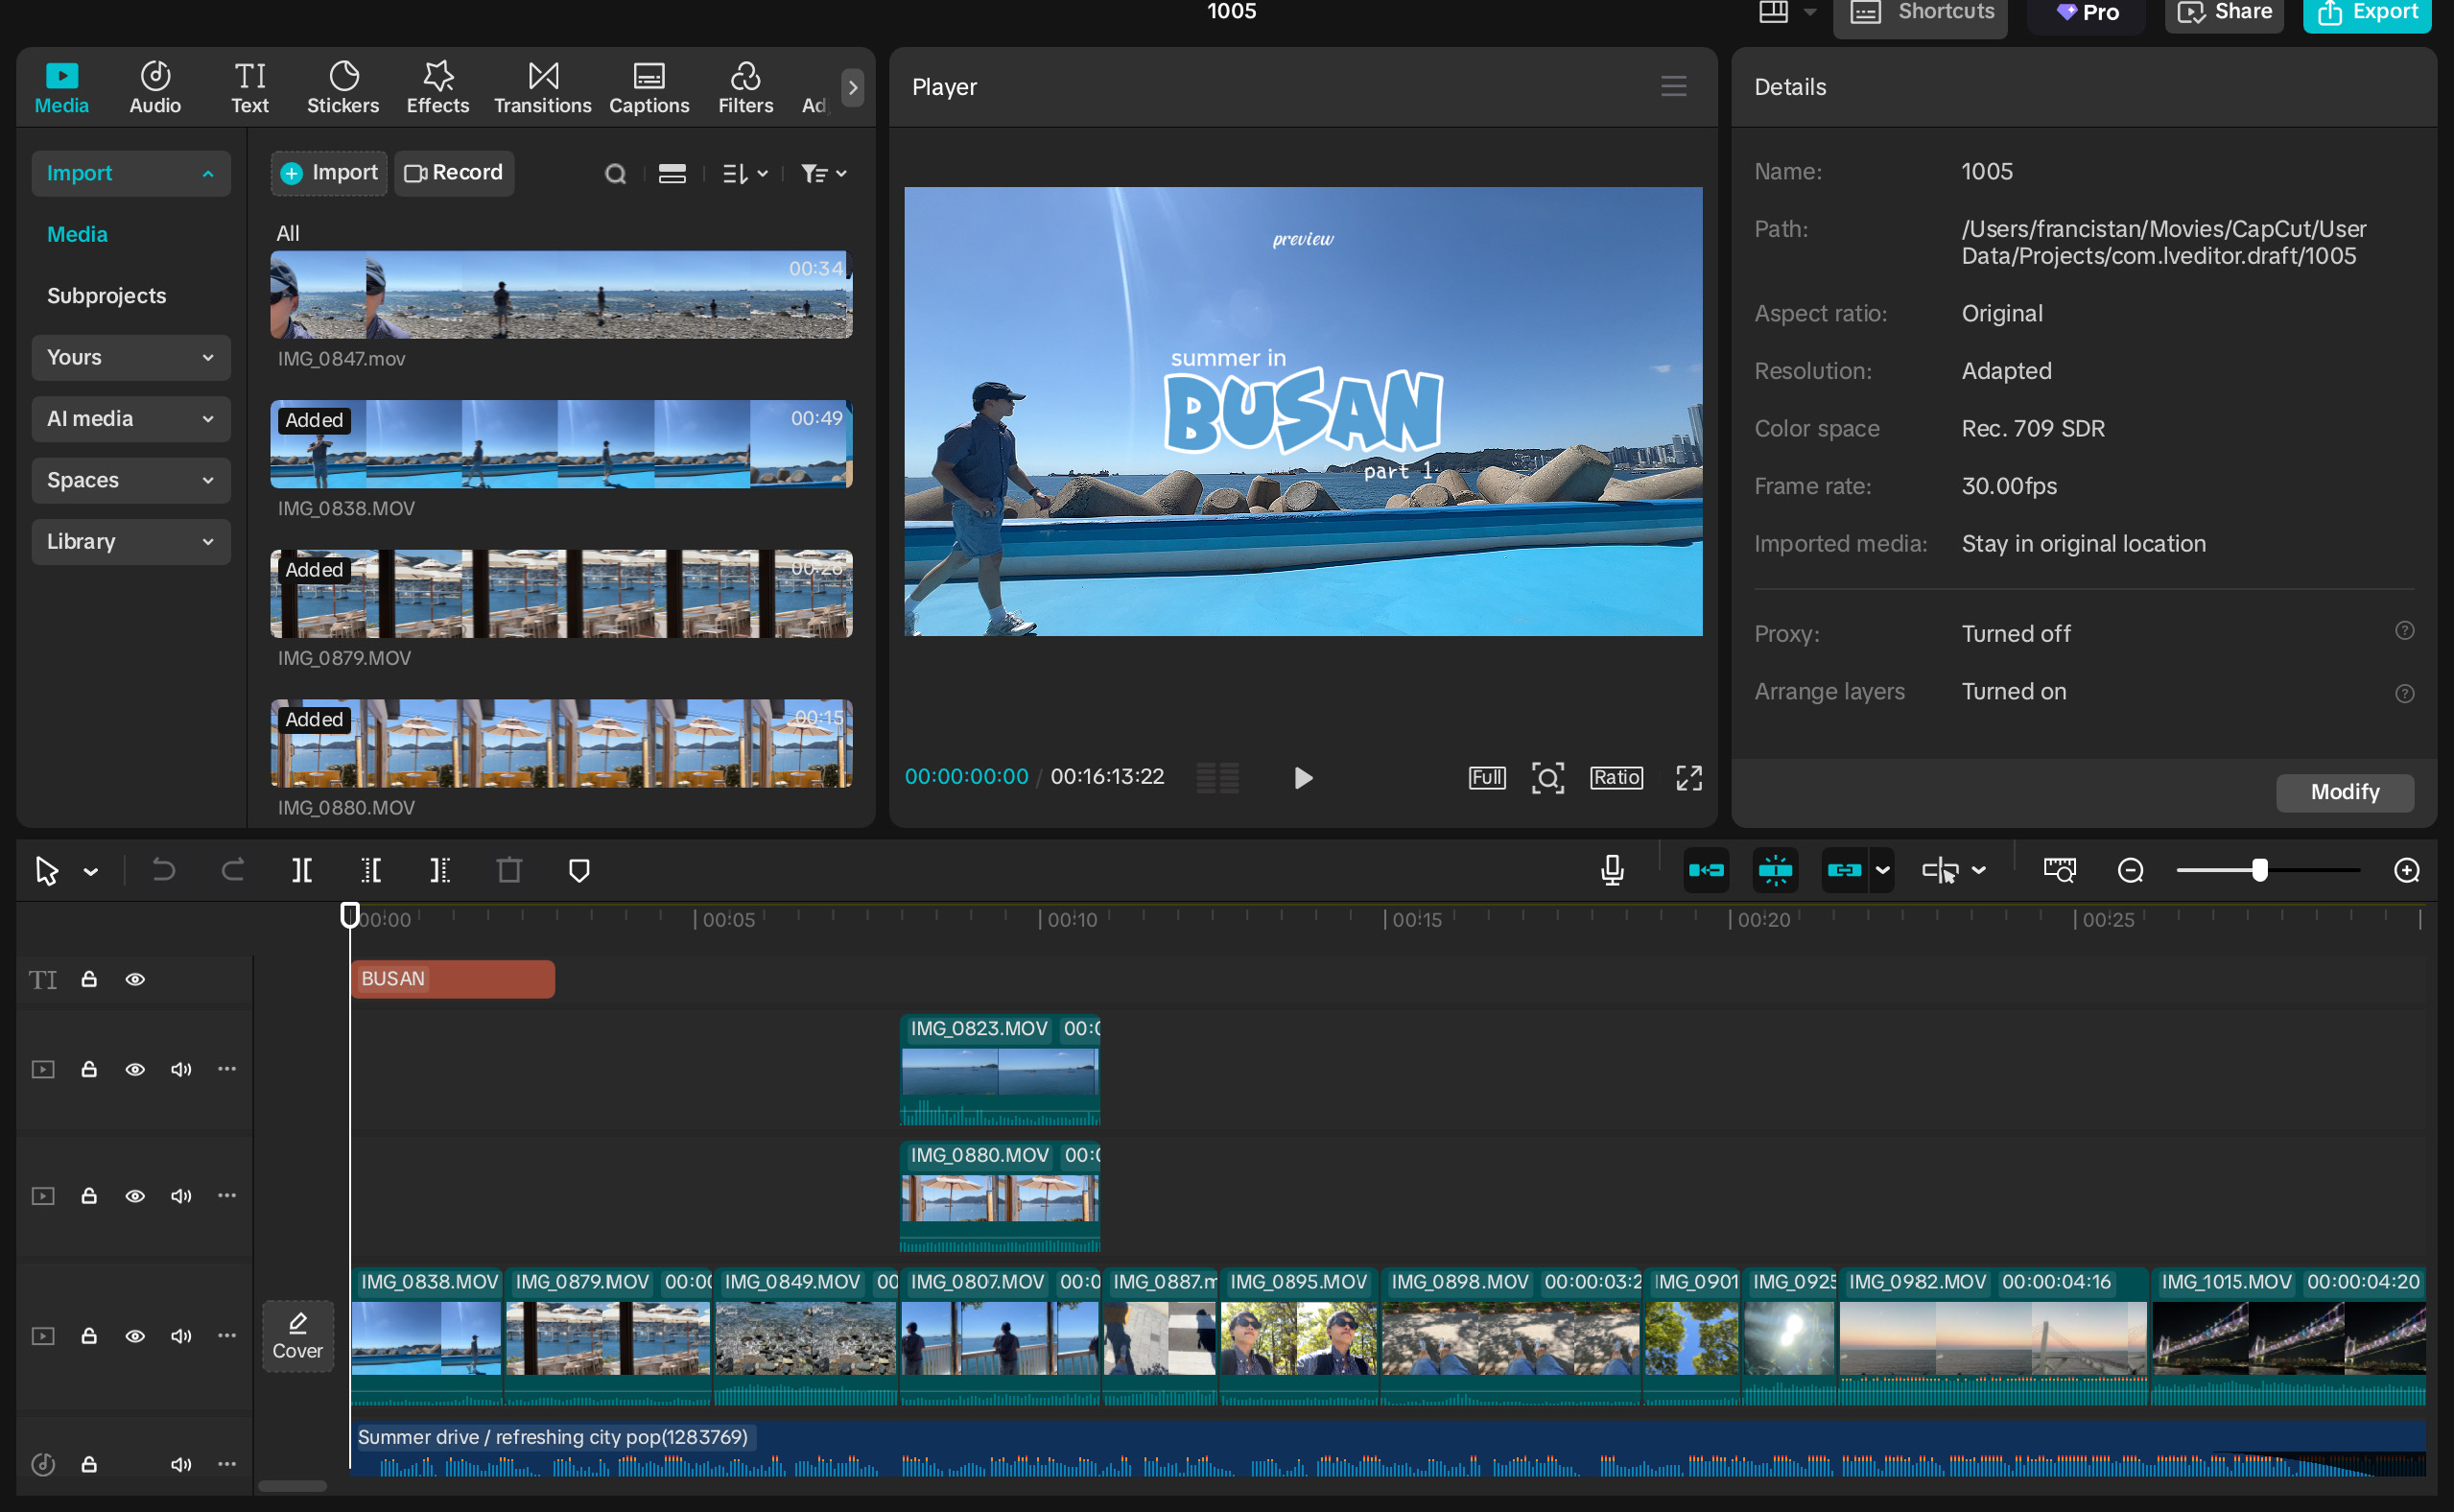Switch to the Transitions tab
Screen dimensions: 2454x1512
click(x=542, y=87)
